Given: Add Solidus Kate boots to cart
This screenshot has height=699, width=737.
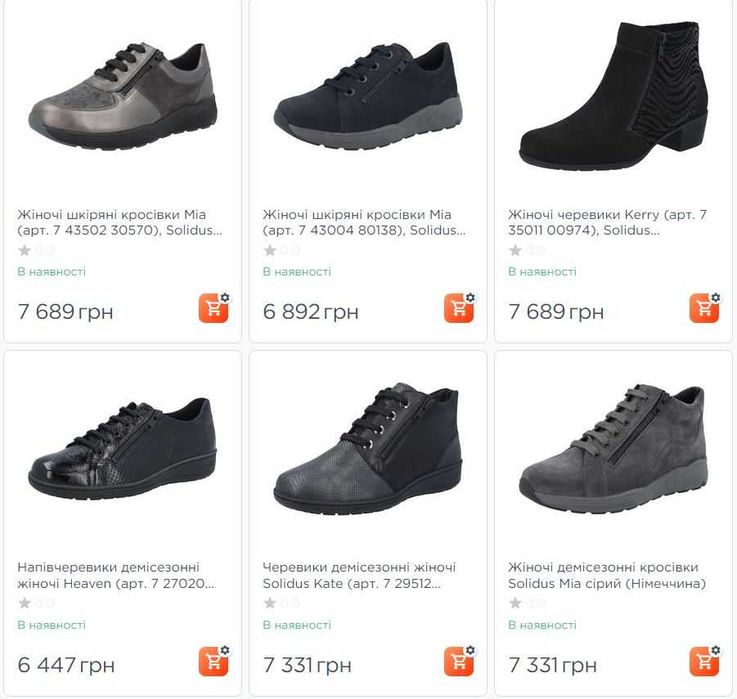Looking at the screenshot, I should click(x=459, y=661).
